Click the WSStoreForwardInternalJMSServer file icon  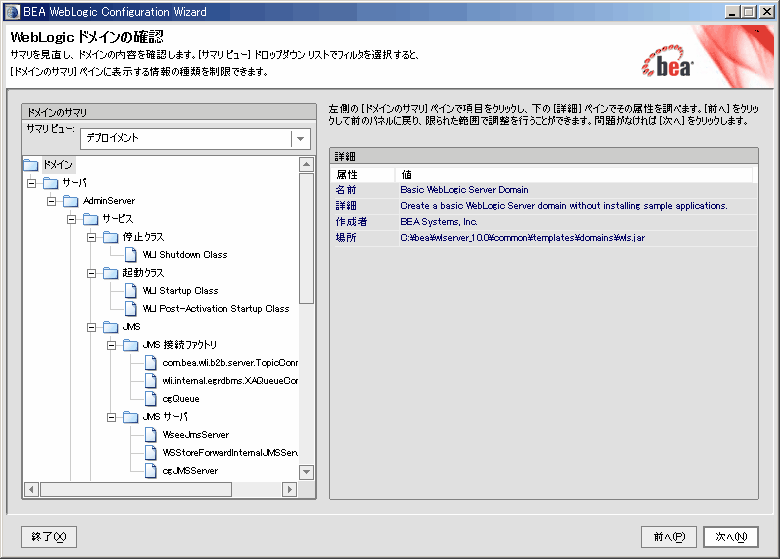[151, 453]
